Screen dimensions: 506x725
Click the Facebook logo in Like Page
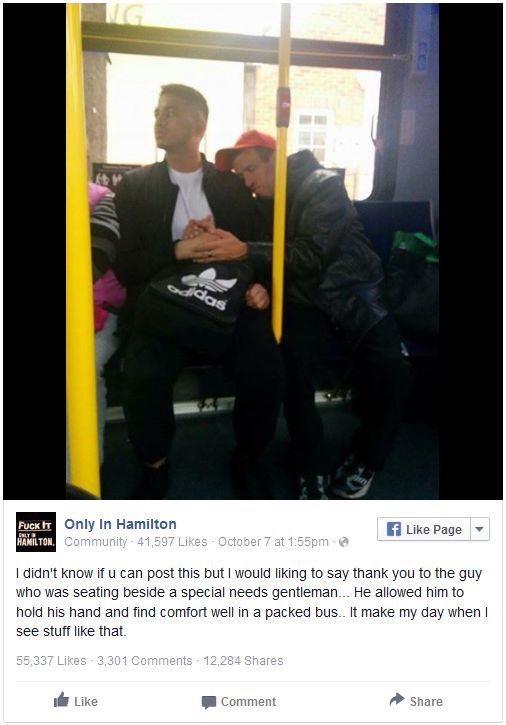pyautogui.click(x=394, y=529)
